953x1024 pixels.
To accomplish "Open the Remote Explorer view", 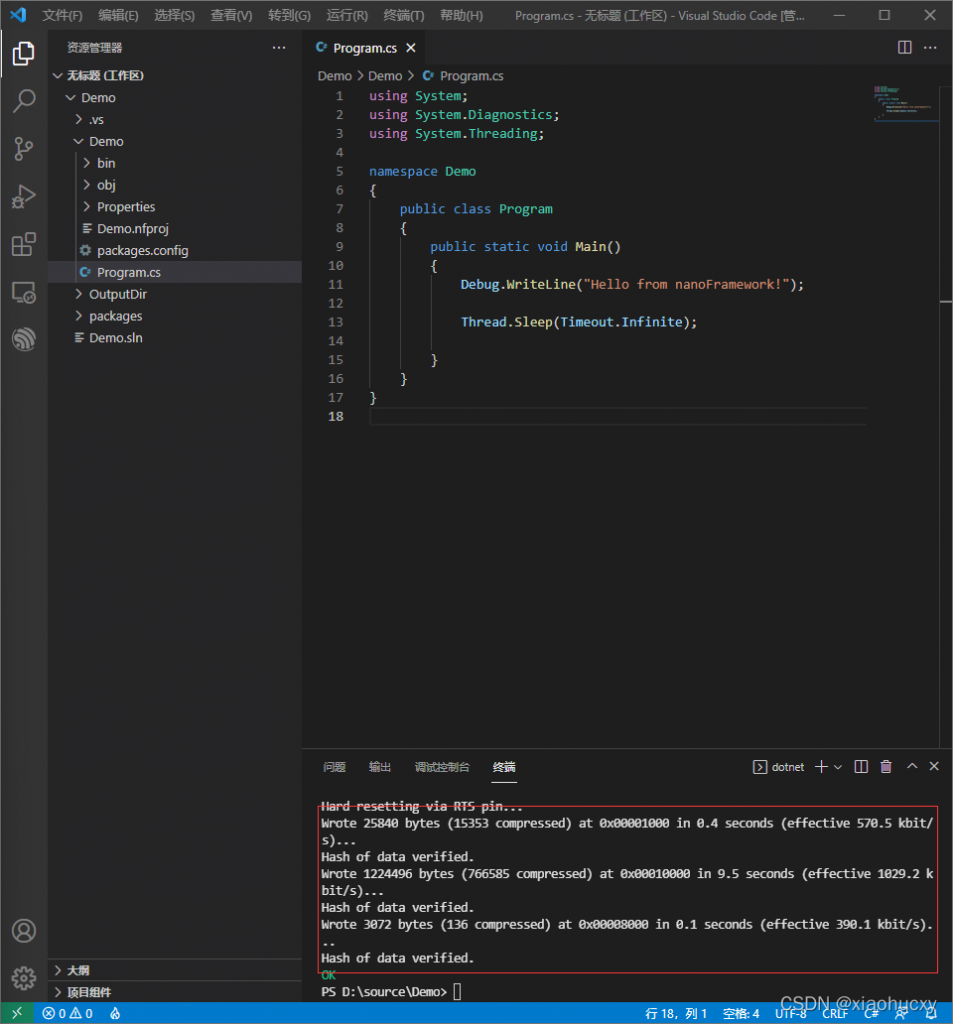I will click(x=24, y=293).
